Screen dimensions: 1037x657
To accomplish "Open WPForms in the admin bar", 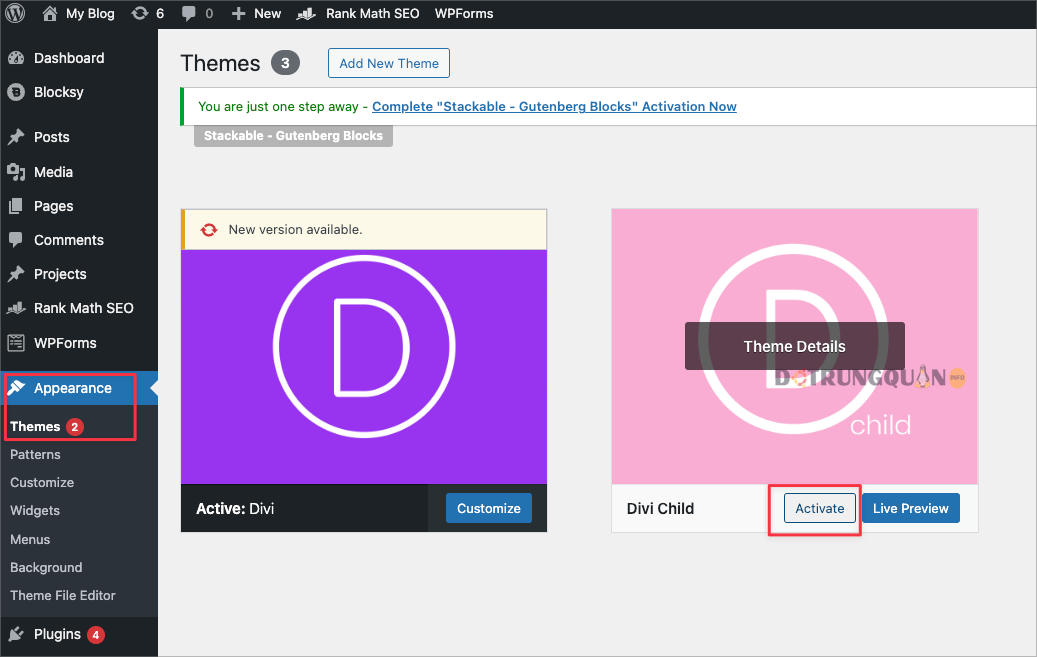I will (464, 13).
